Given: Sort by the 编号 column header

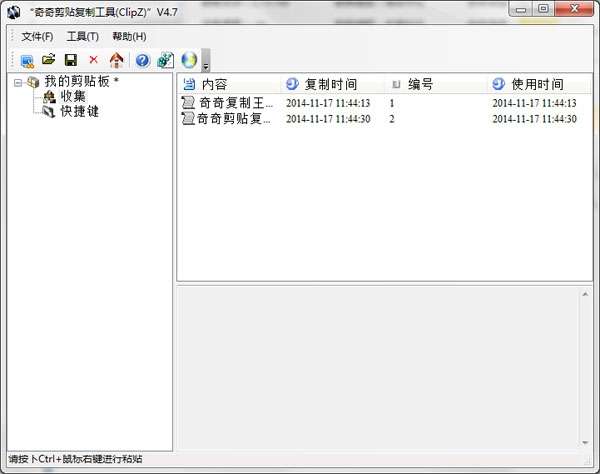Looking at the screenshot, I should (x=435, y=84).
